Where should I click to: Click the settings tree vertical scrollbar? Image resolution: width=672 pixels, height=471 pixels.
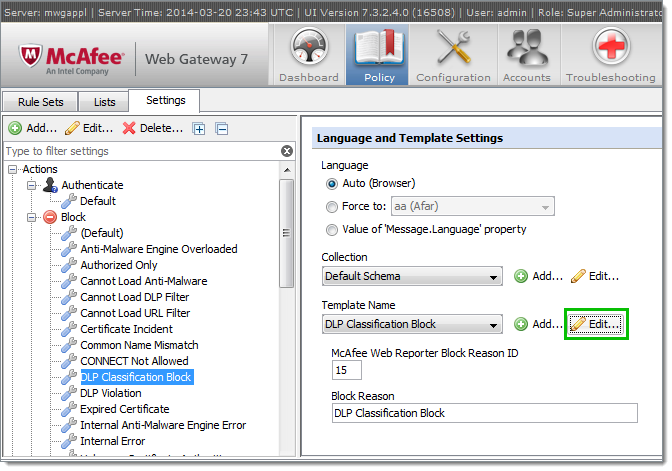click(287, 230)
